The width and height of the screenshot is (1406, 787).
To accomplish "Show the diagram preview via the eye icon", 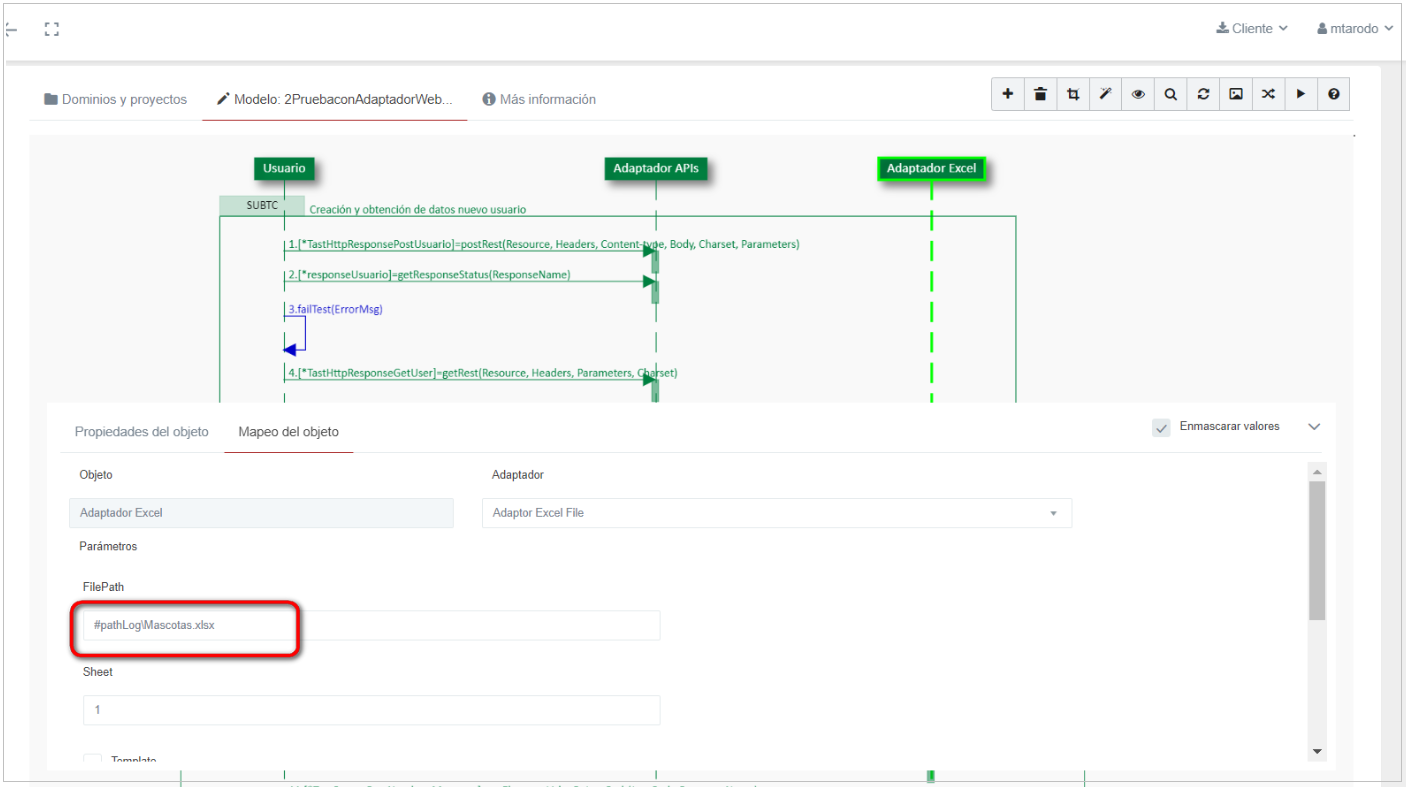I will coord(1138,93).
